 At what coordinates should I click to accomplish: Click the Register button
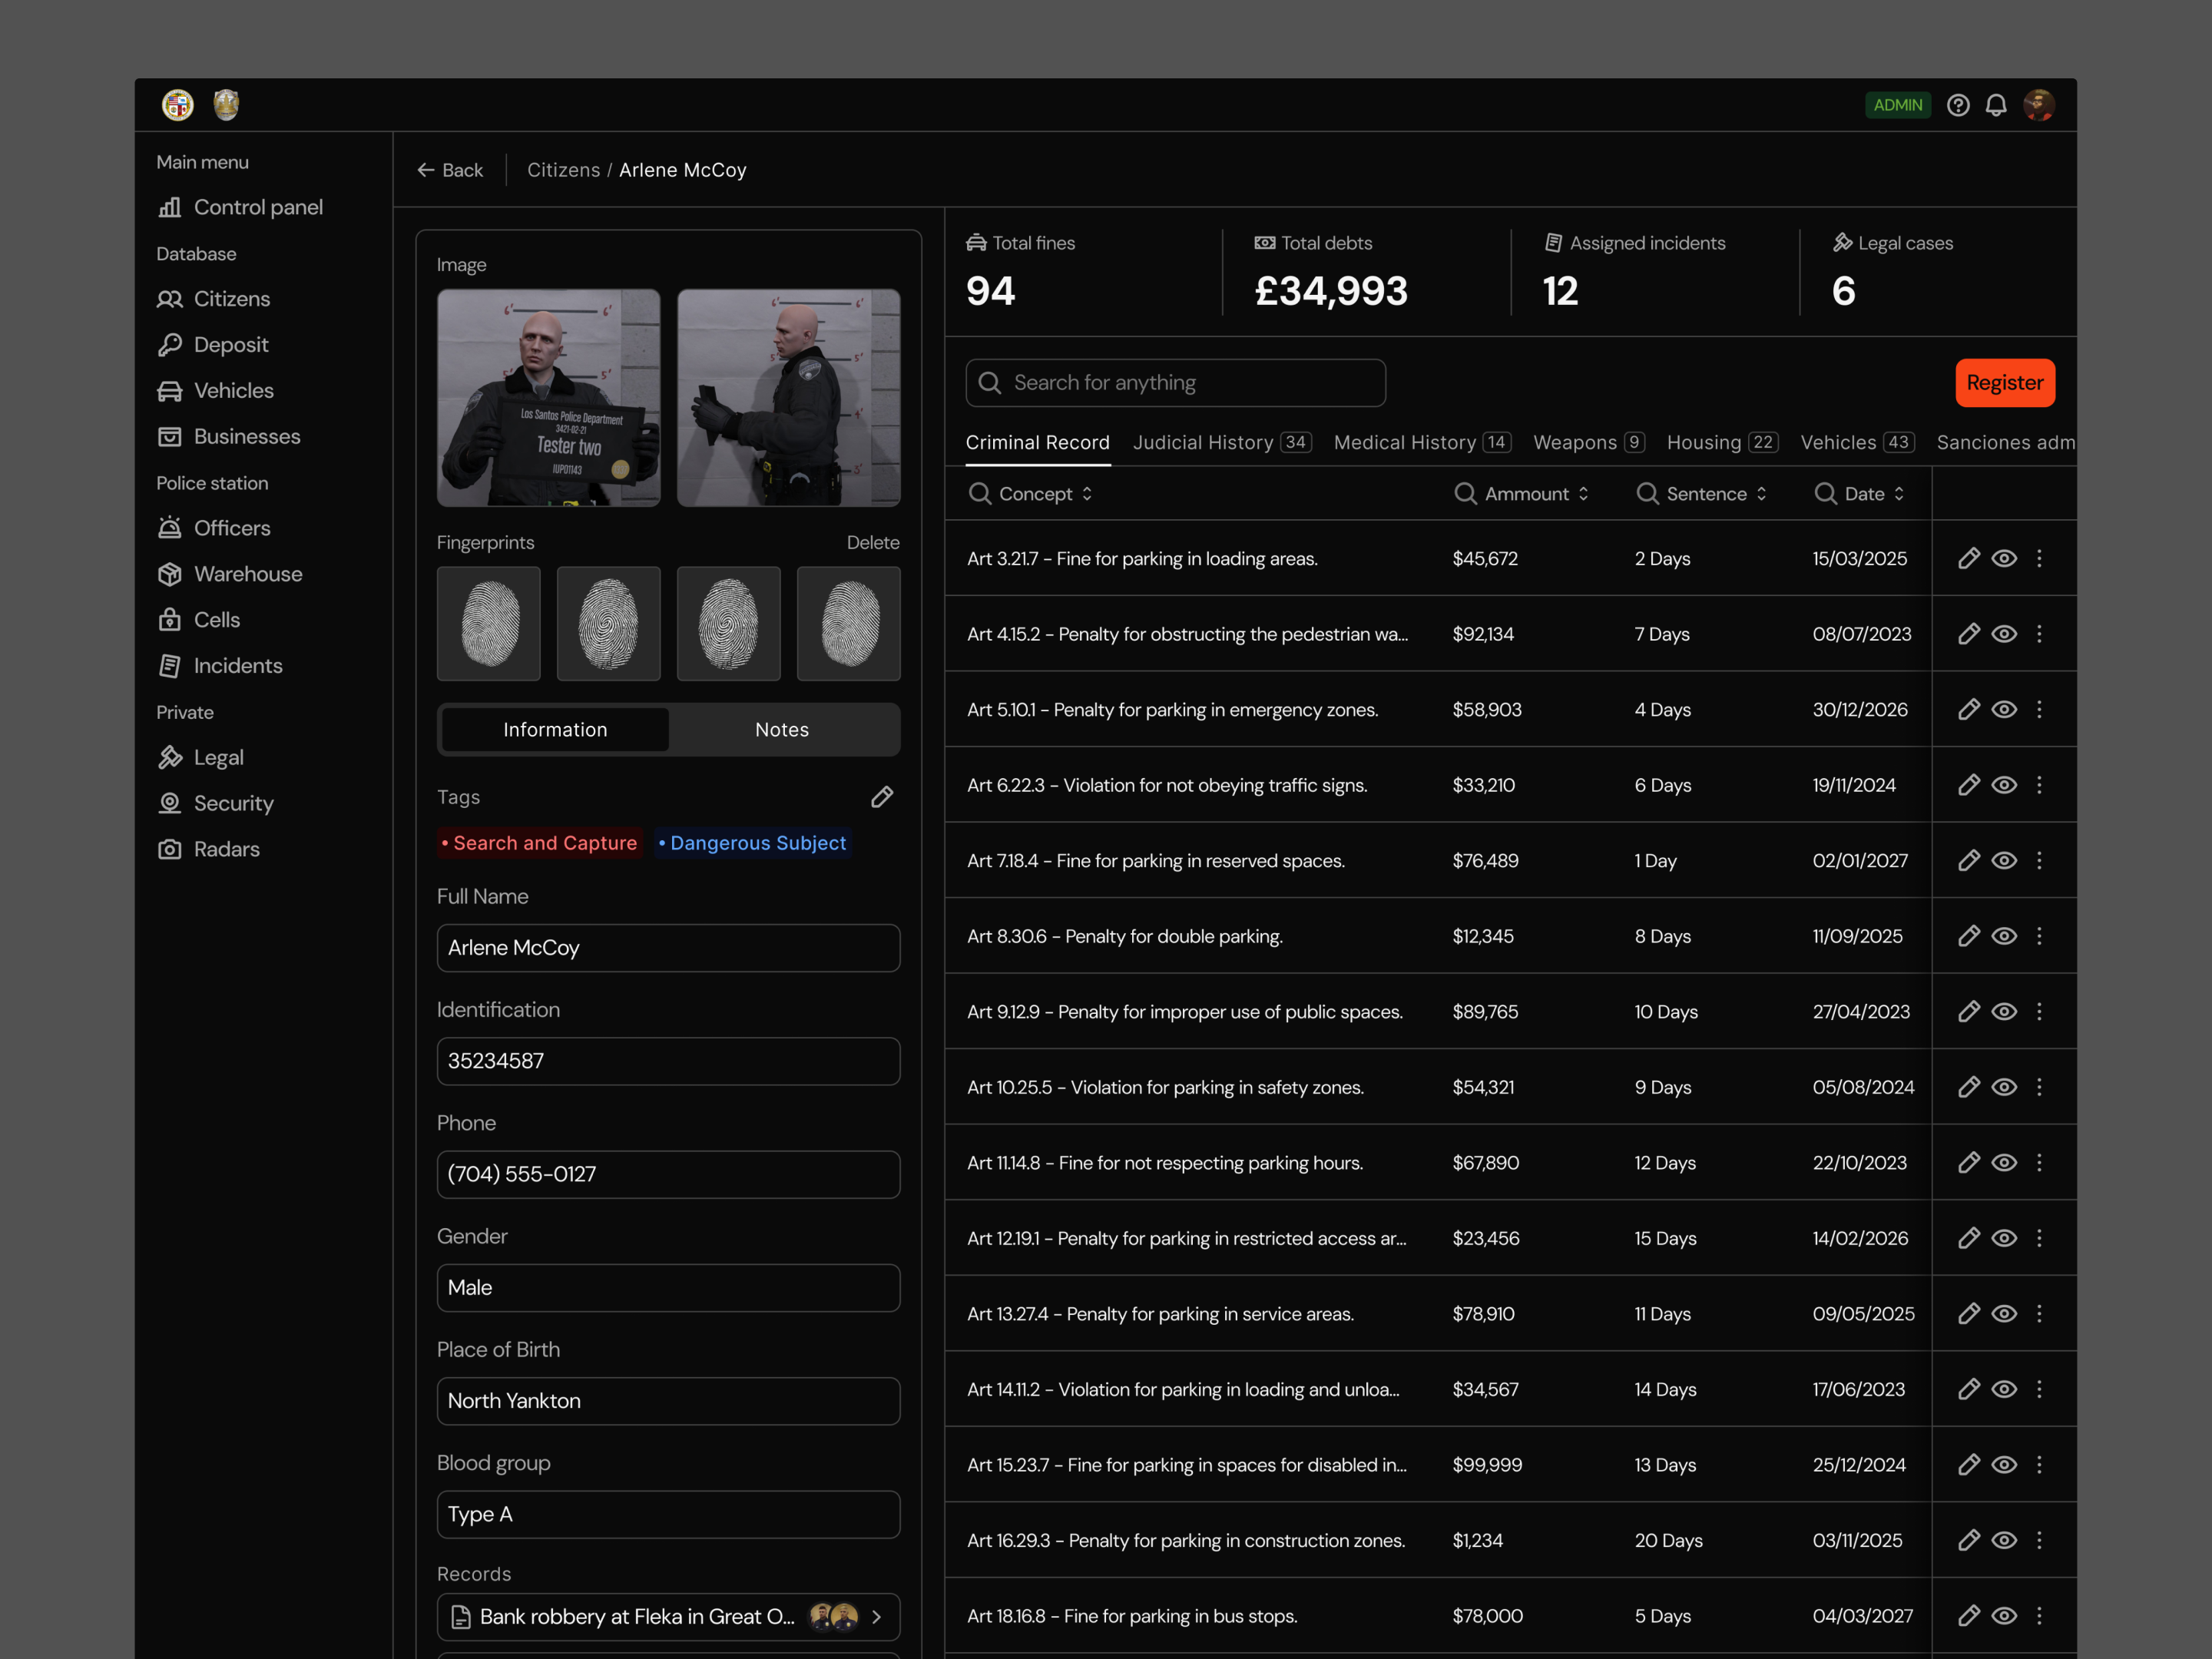coord(2004,383)
